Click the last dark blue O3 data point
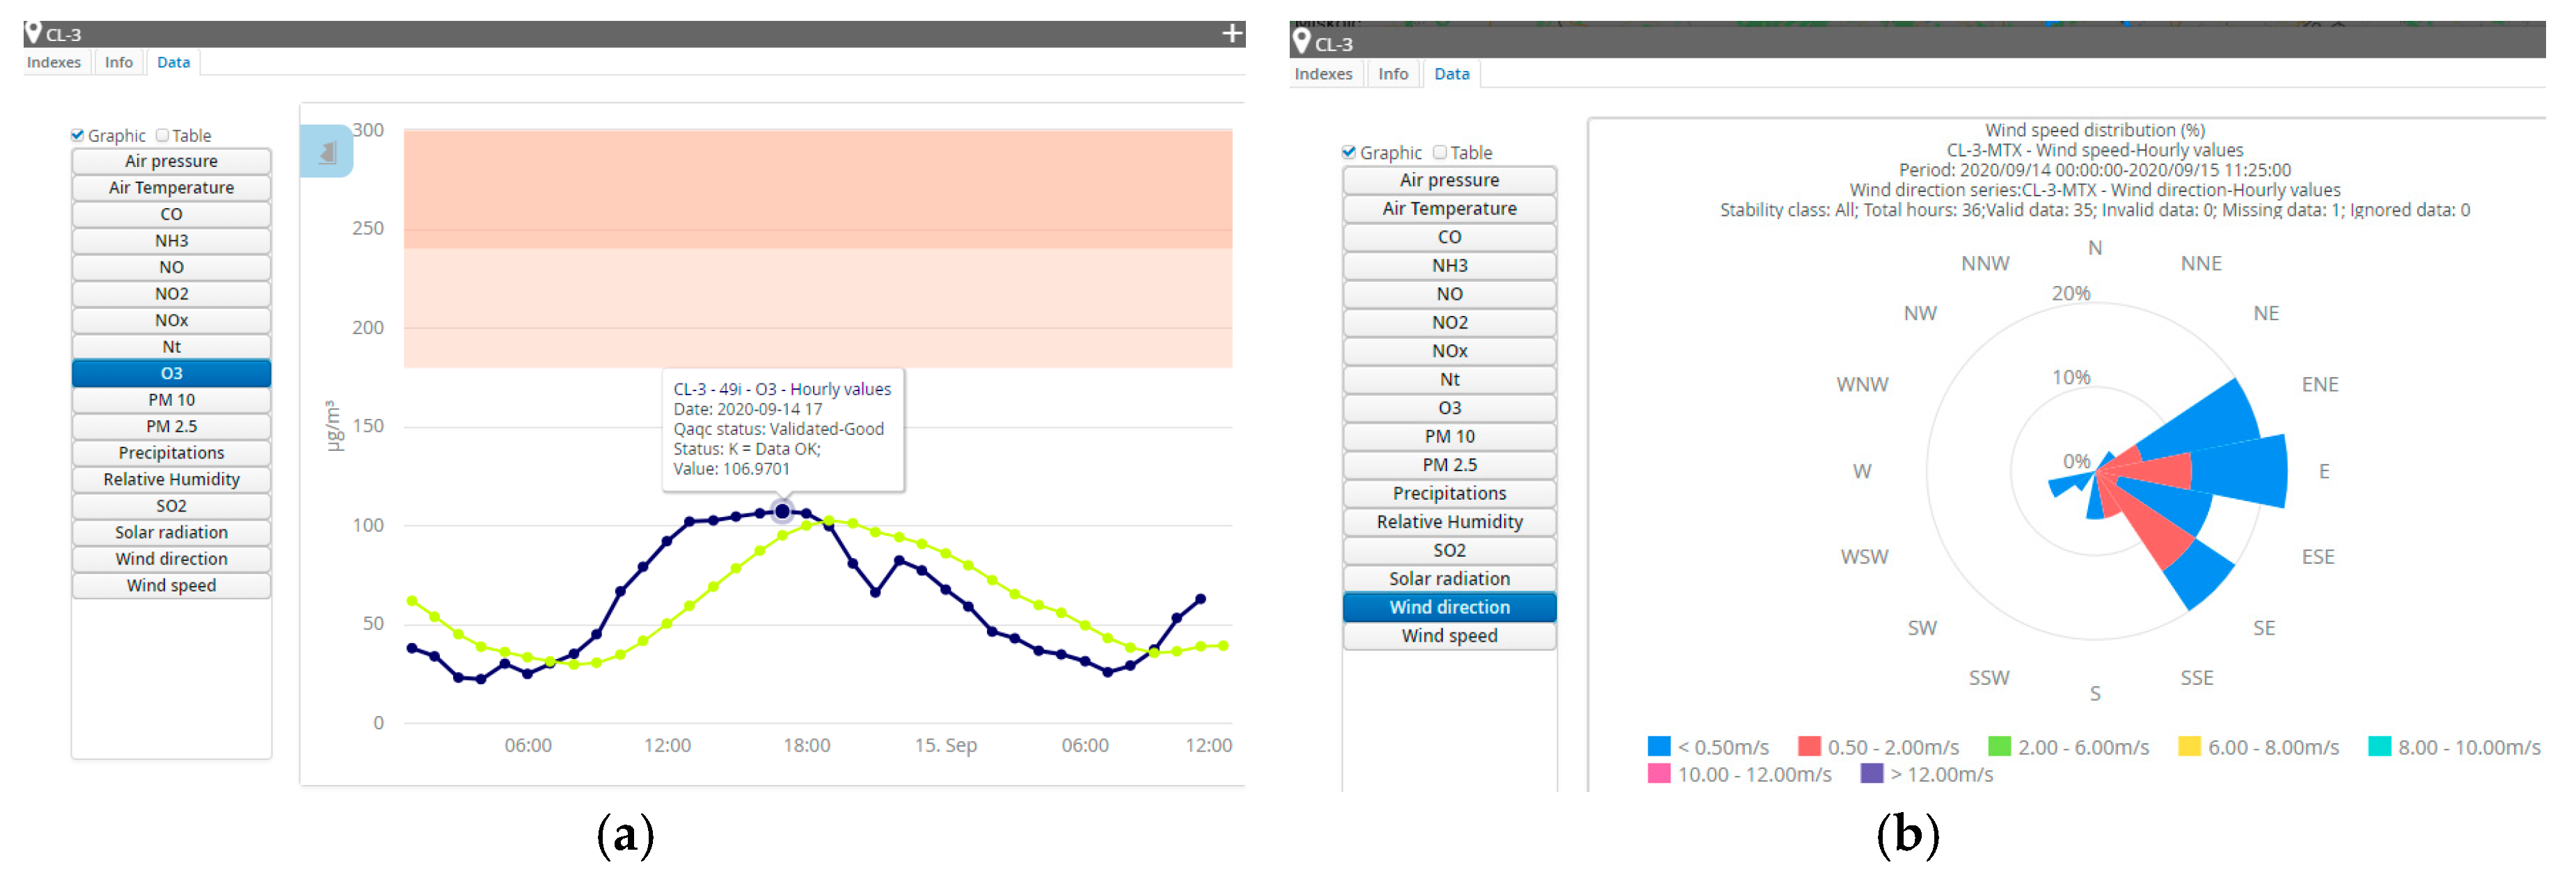Viewport: 2576px width, 881px height. pyautogui.click(x=1200, y=600)
